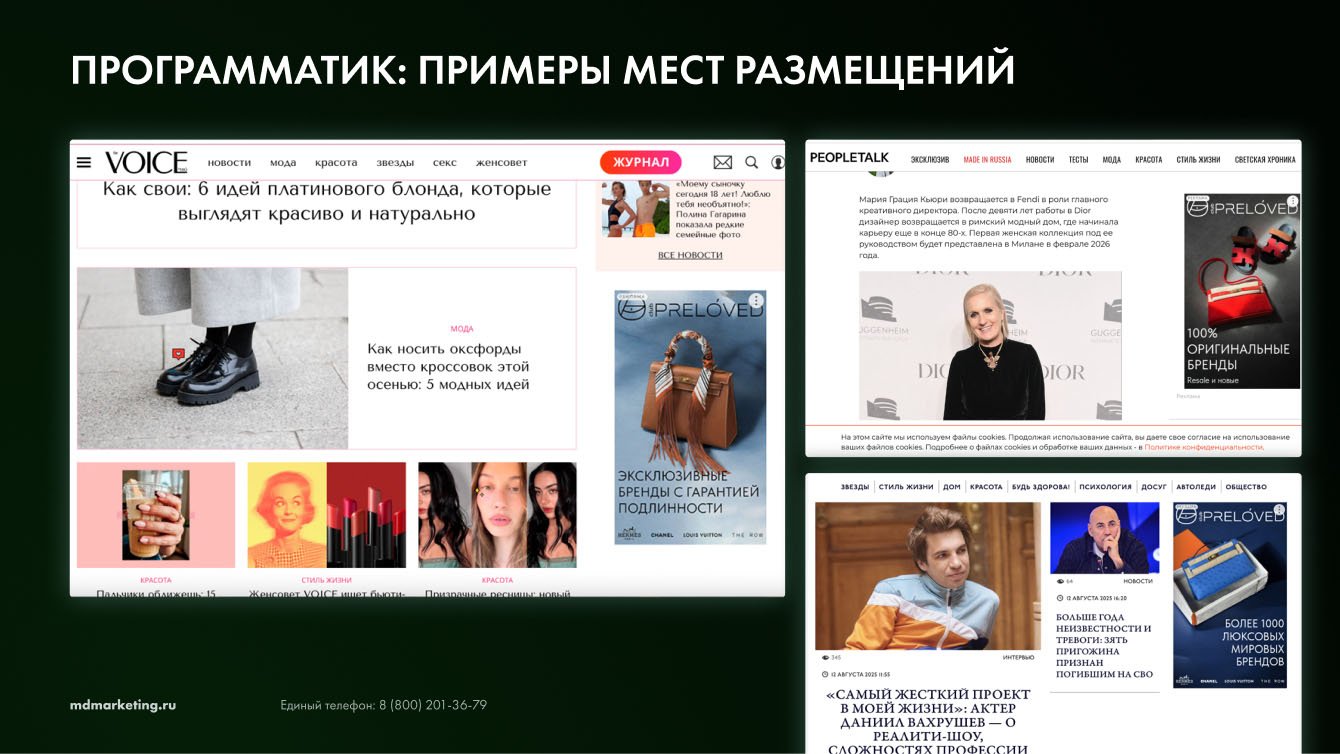
Task: Select СВЕТСКАЯ ХРОНИКА in the PeopleTalk menu
Action: pos(1265,160)
